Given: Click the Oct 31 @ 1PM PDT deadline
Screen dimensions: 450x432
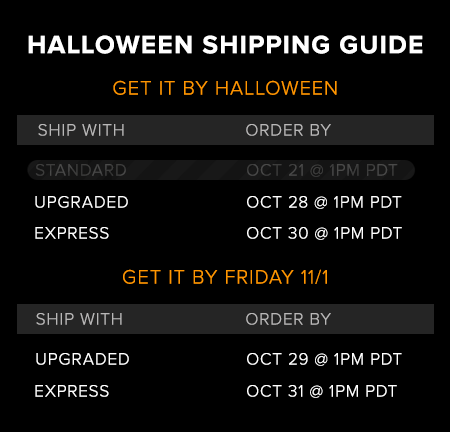Looking at the screenshot, I should coord(322,391).
